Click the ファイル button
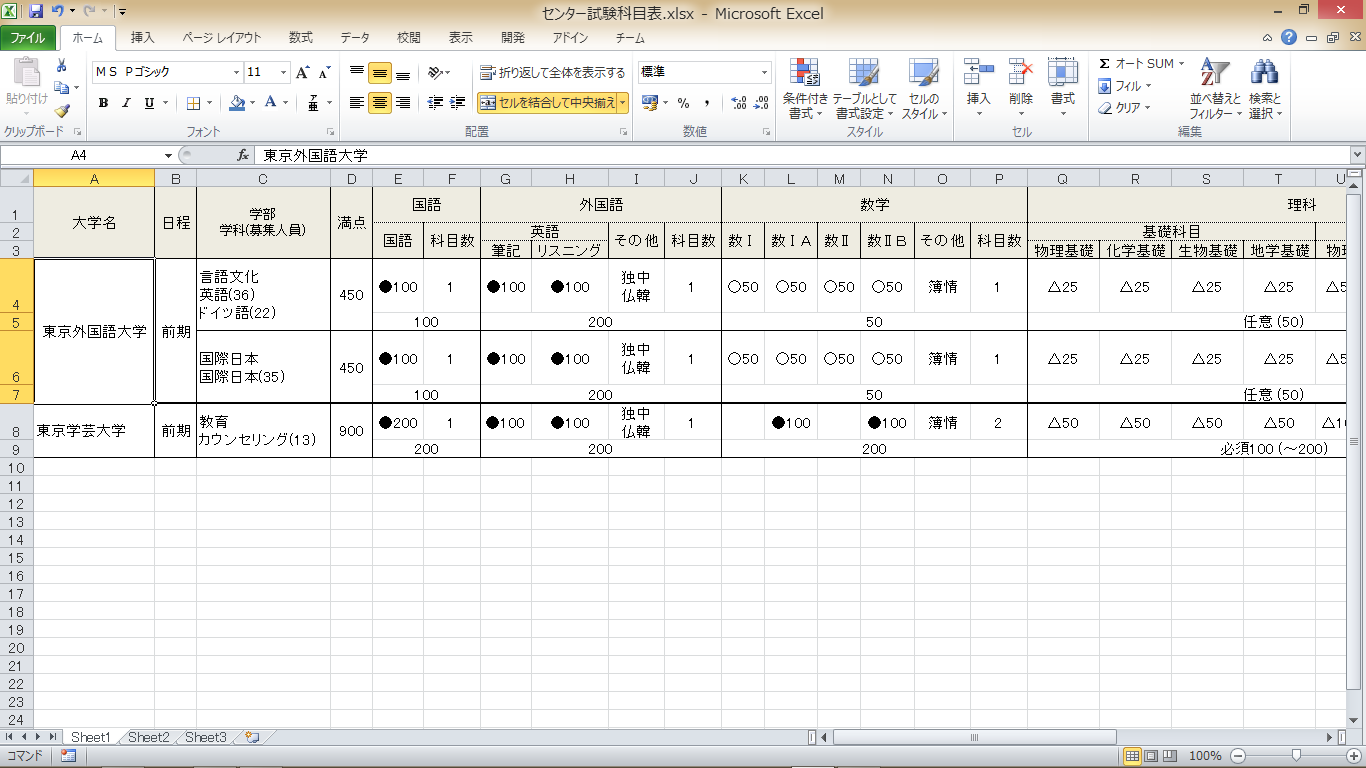The height and width of the screenshot is (768, 1366). [x=27, y=38]
